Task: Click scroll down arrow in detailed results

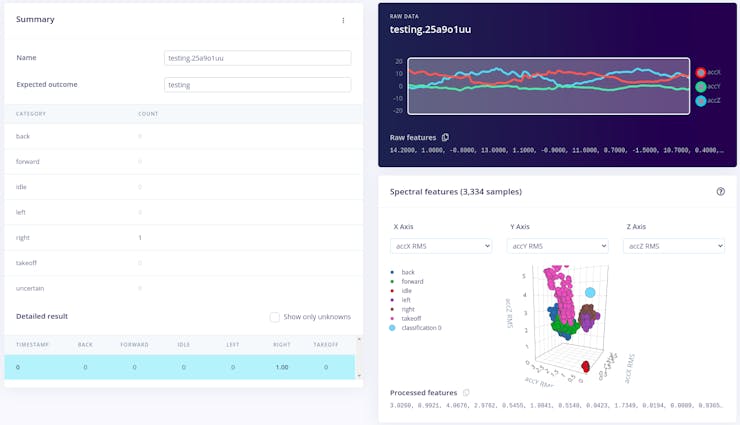Action: [359, 375]
